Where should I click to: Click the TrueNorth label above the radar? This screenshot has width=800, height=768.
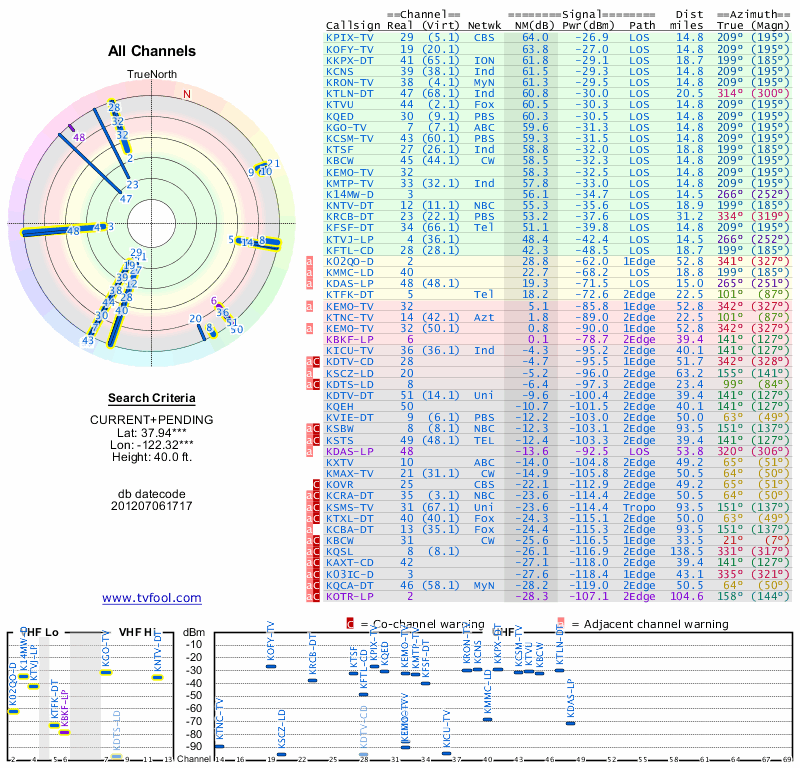(152, 75)
